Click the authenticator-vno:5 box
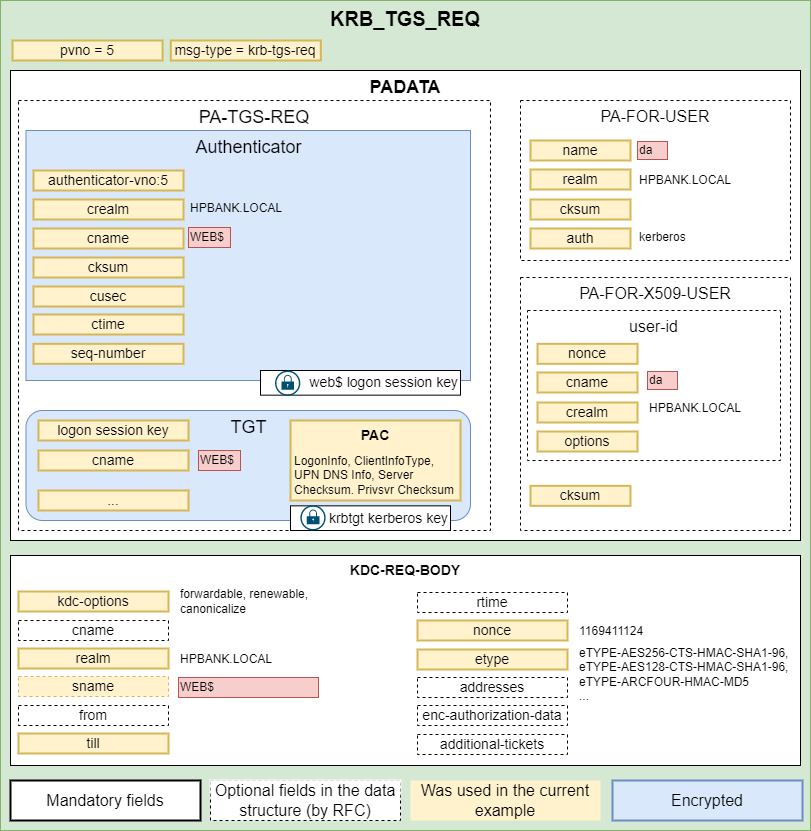The width and height of the screenshot is (811, 831). [x=108, y=180]
